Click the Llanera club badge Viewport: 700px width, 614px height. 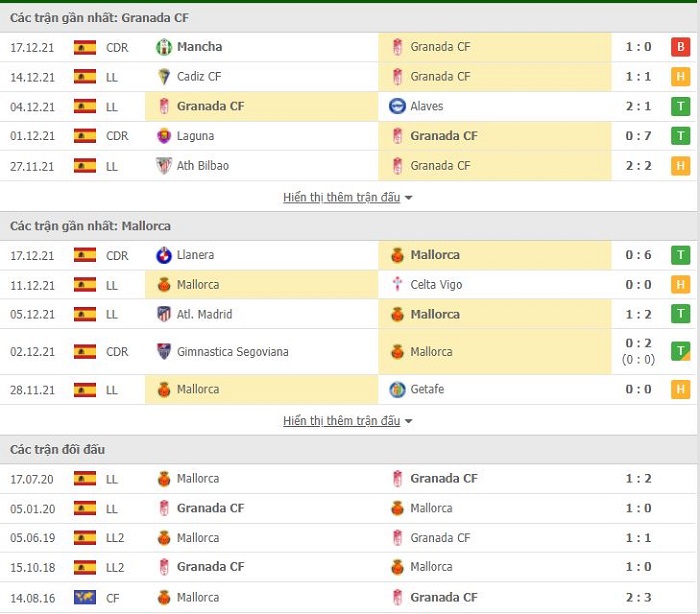tap(164, 255)
